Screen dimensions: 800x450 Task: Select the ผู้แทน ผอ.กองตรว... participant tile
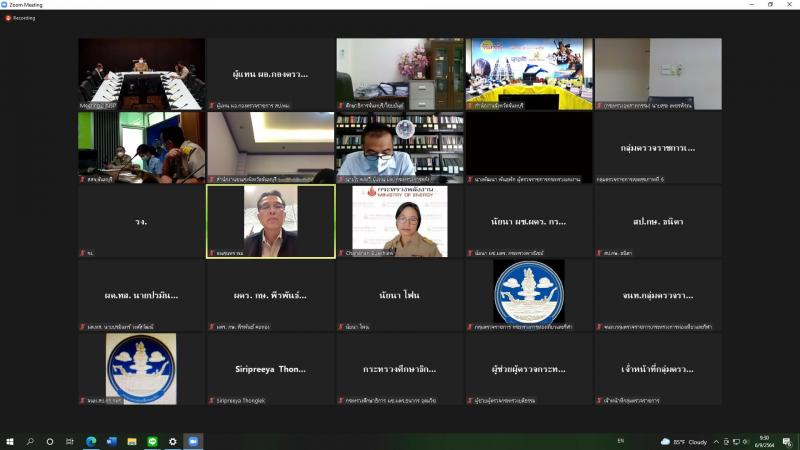point(271,74)
